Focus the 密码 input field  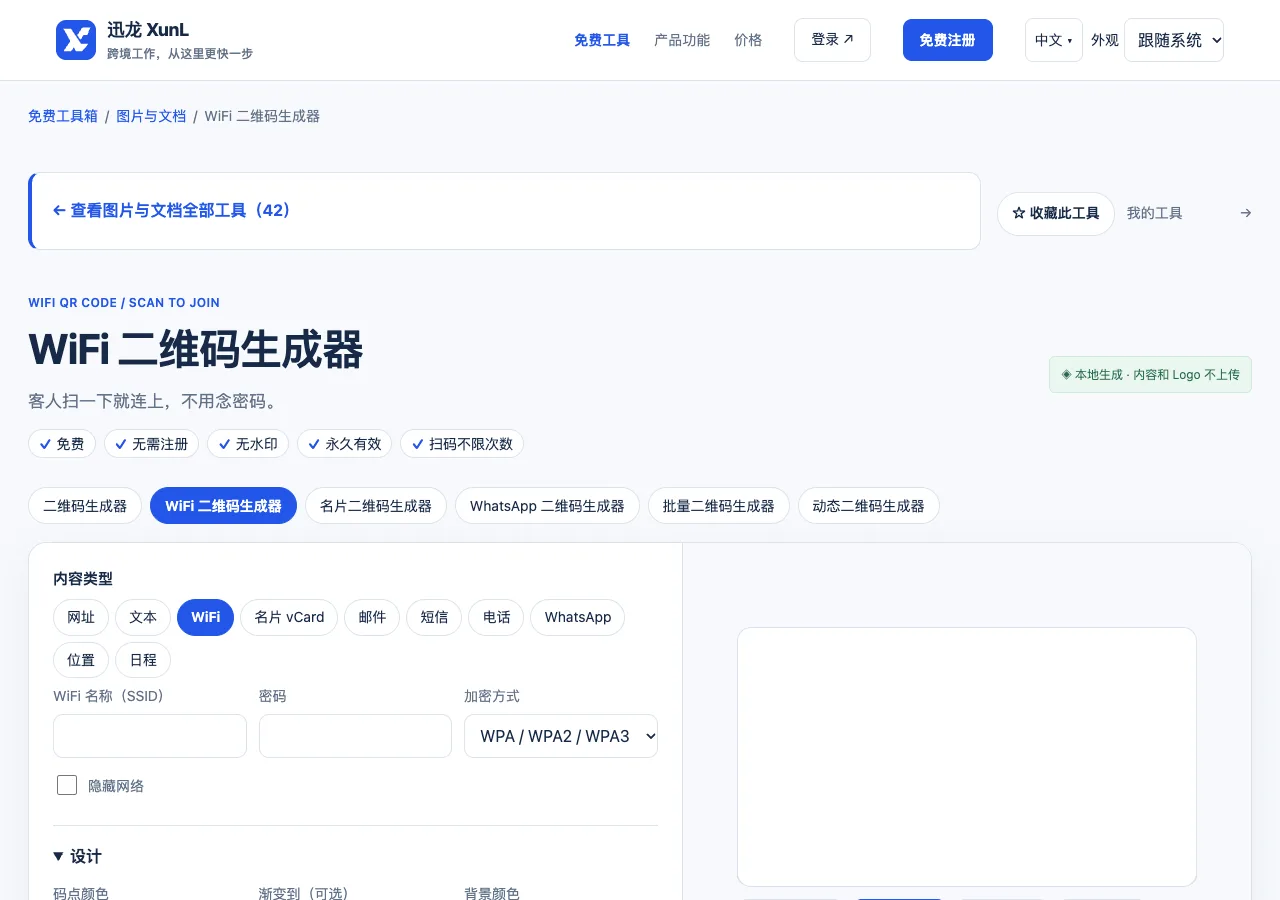coord(355,736)
